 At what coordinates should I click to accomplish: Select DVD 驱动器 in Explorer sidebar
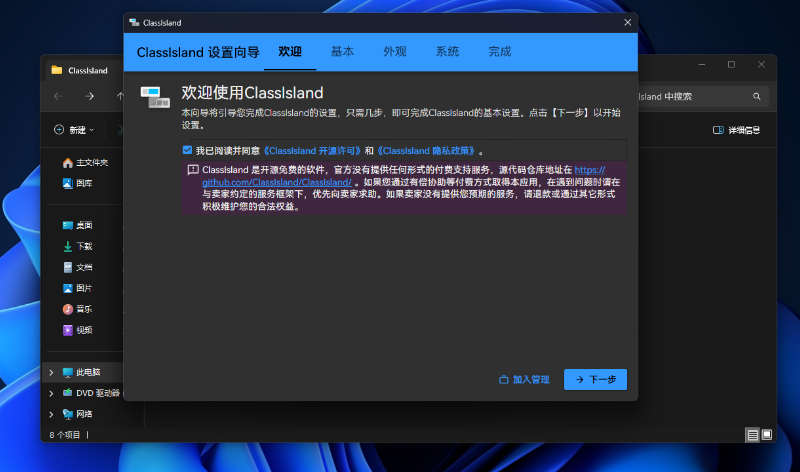[92, 393]
